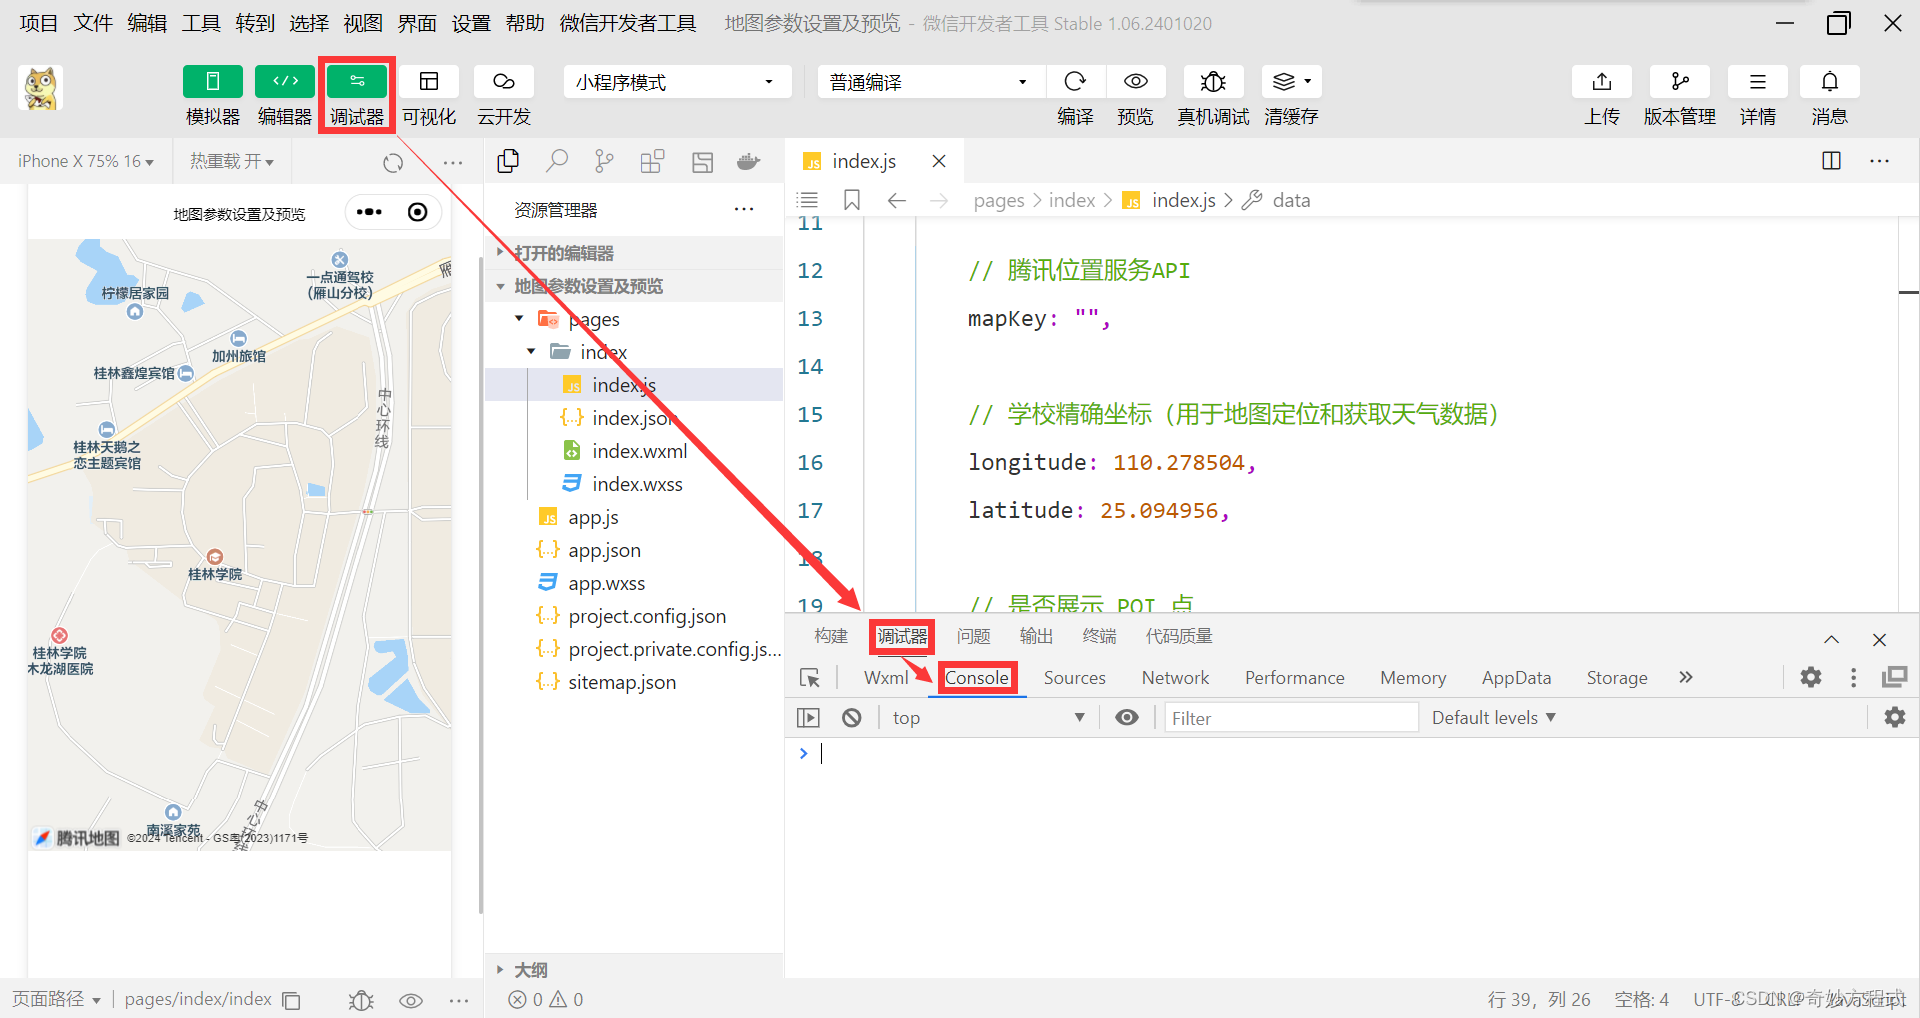
Task: Toggle the editor panel button
Action: (285, 81)
